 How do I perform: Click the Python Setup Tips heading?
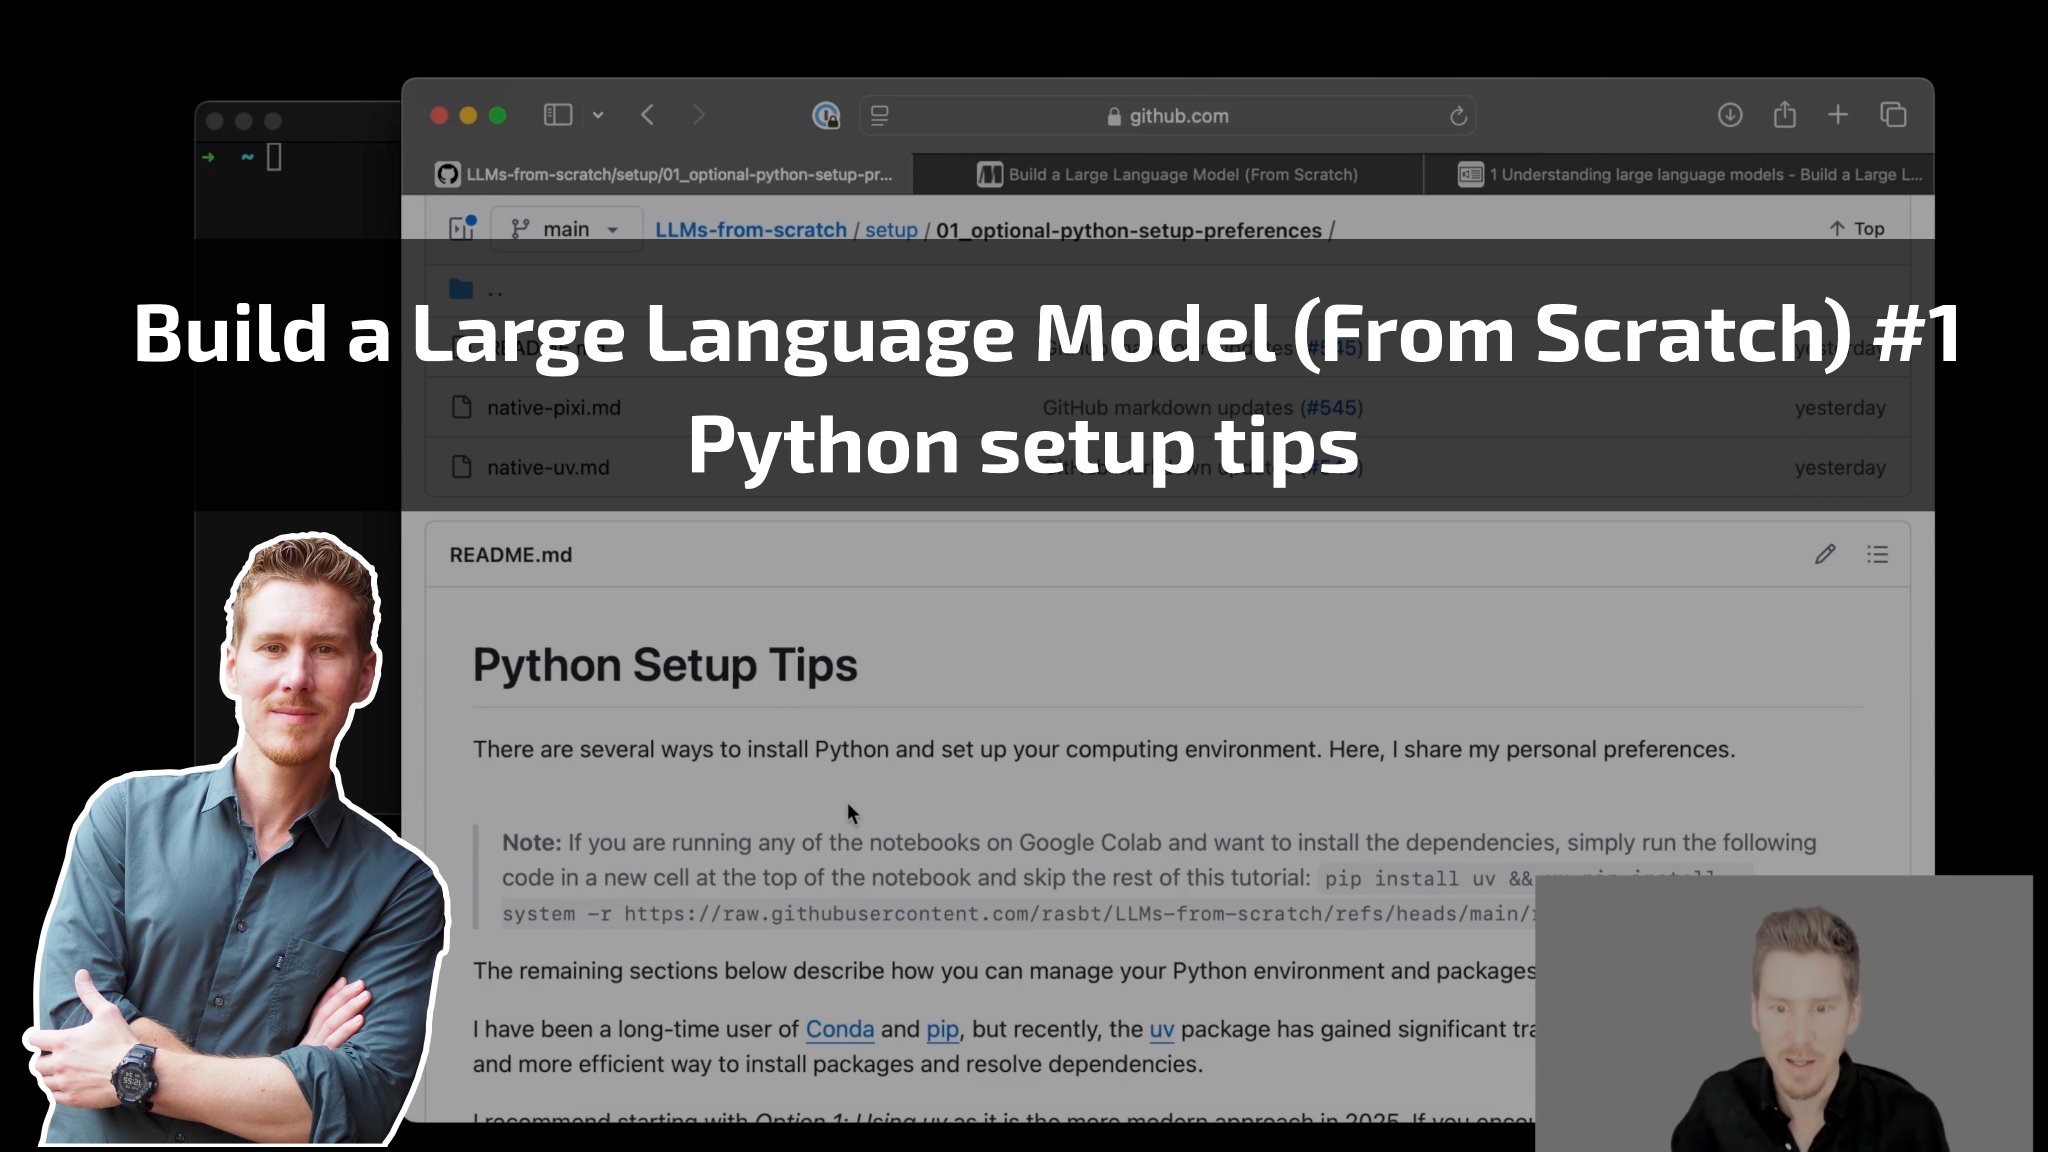pyautogui.click(x=665, y=665)
